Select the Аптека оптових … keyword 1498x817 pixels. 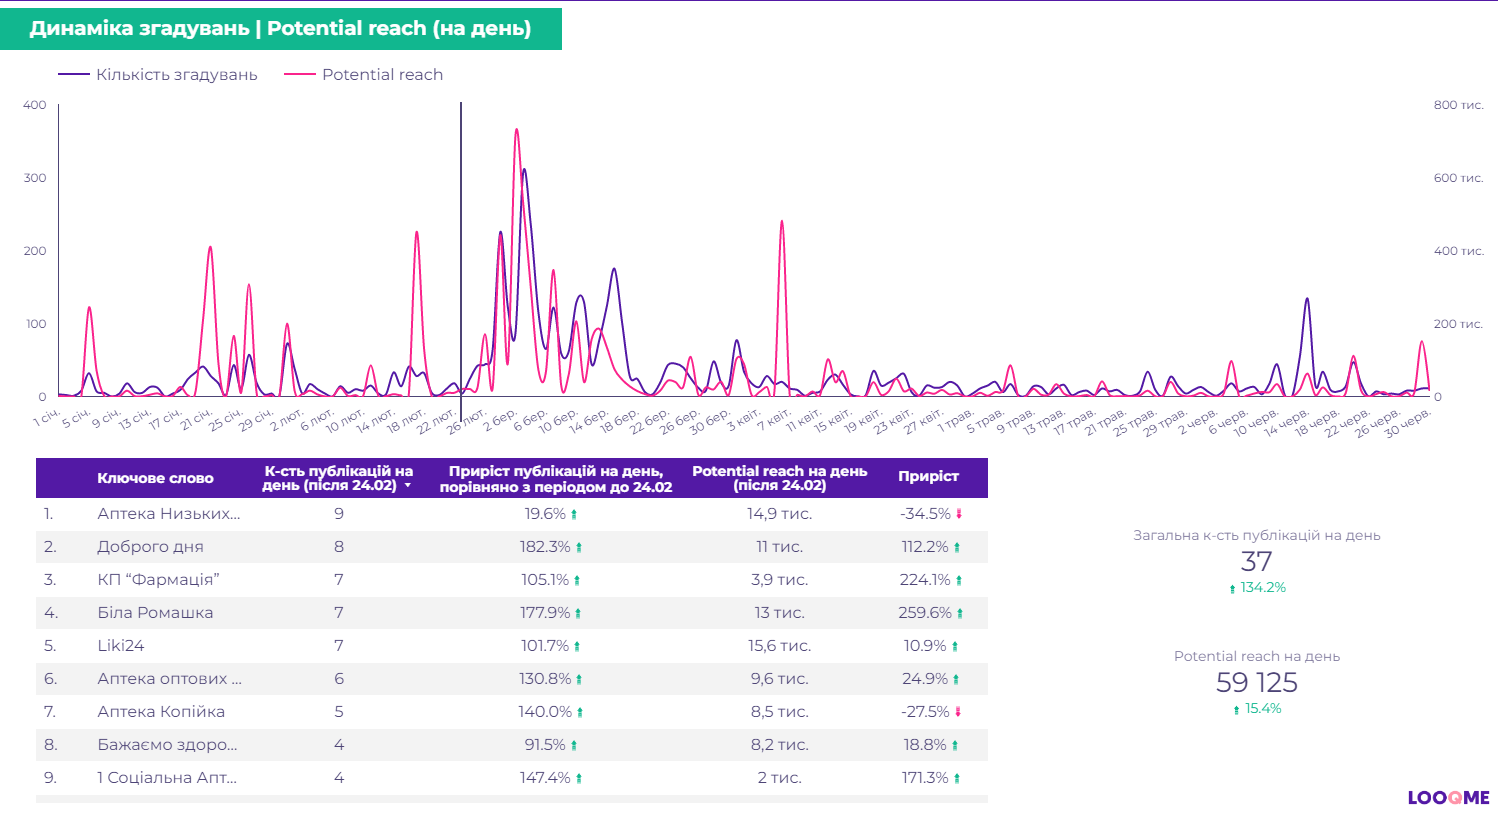pyautogui.click(x=169, y=679)
